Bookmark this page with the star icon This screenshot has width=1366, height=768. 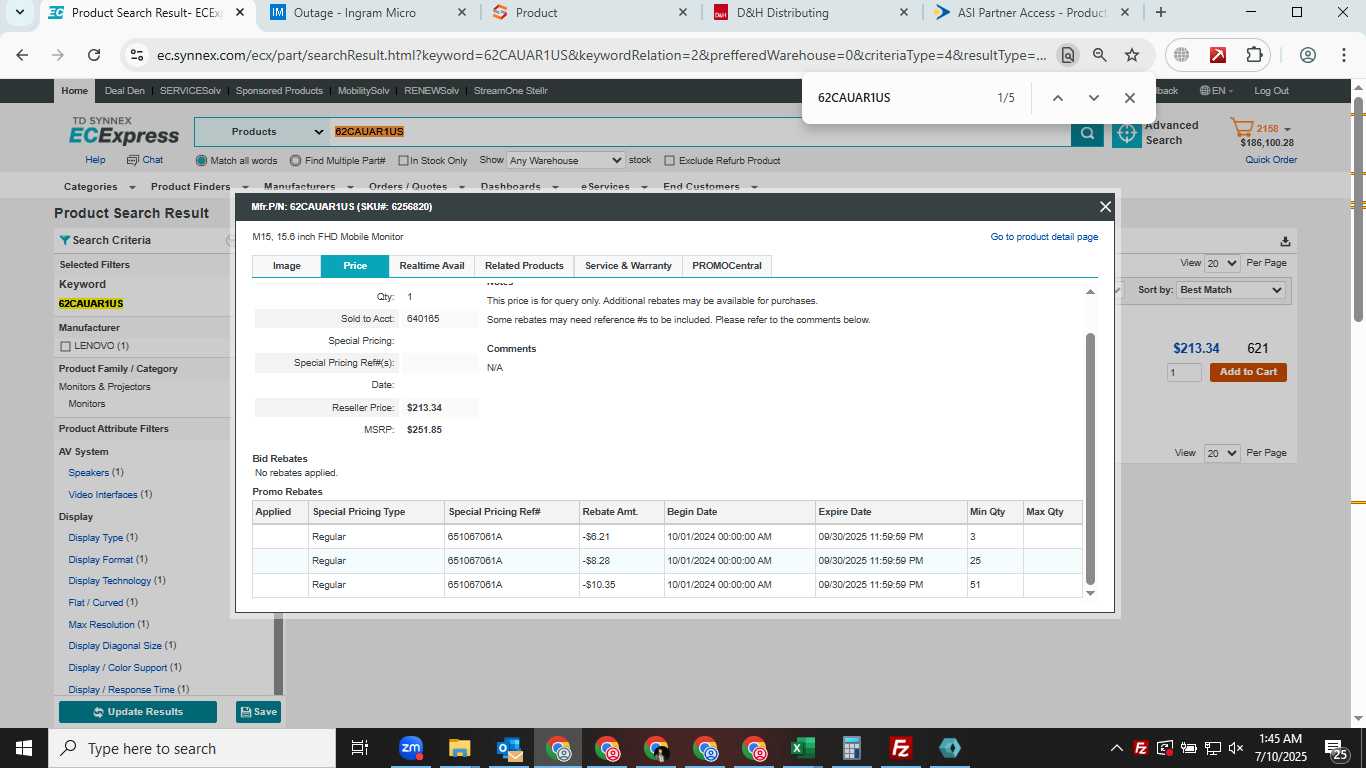click(x=1131, y=55)
